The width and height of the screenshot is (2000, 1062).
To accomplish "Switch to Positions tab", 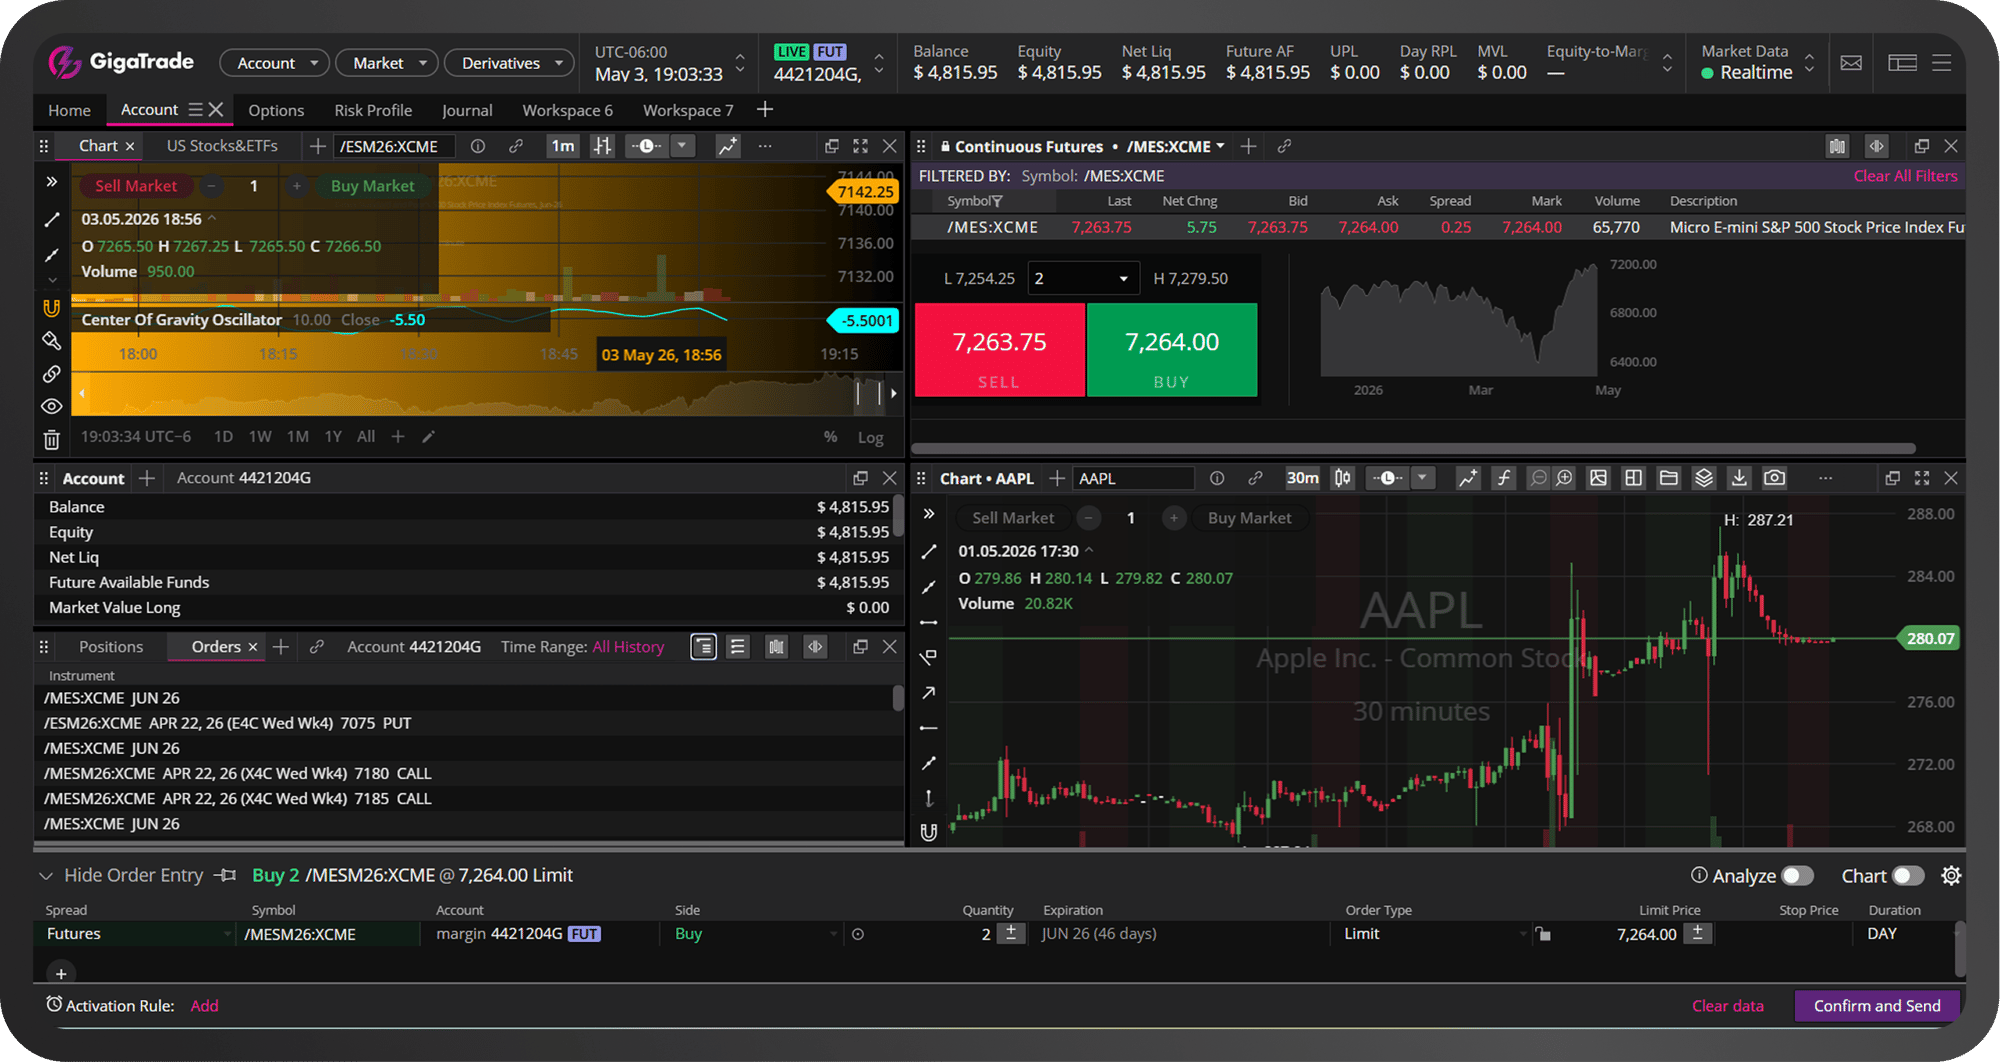I will [111, 647].
